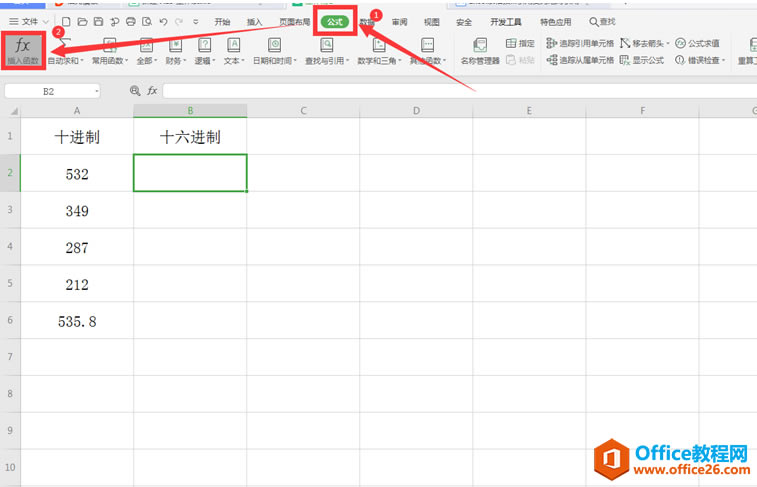Viewport: 757px width, 487px height.
Task: Switch to the Page Layout (页面布局) tab
Action: click(294, 22)
